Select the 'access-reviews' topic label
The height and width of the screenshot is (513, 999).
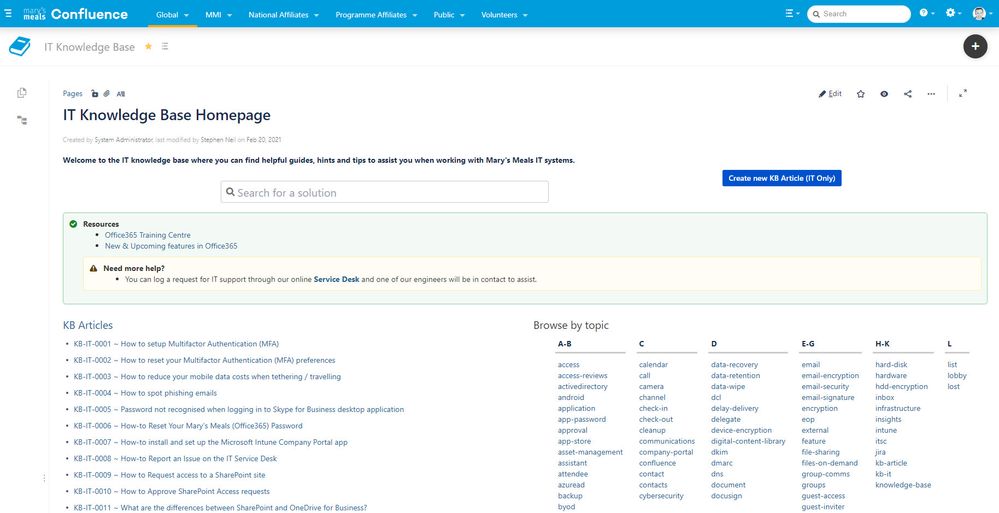pyautogui.click(x=582, y=375)
